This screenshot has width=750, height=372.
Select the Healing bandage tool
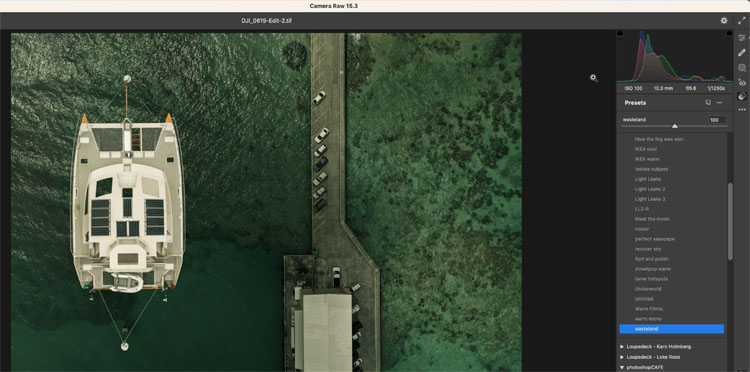click(x=742, y=53)
